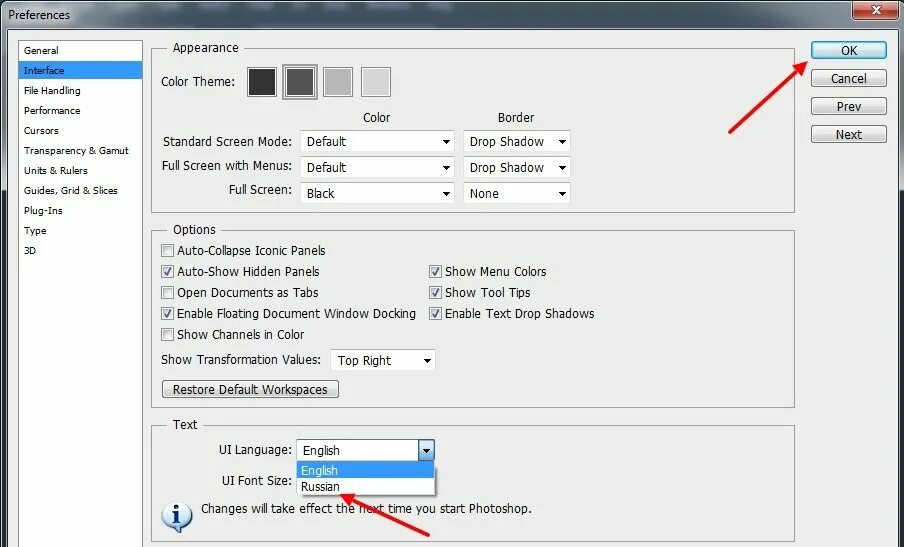Go to Performance preferences
Image resolution: width=904 pixels, height=547 pixels.
80,111
